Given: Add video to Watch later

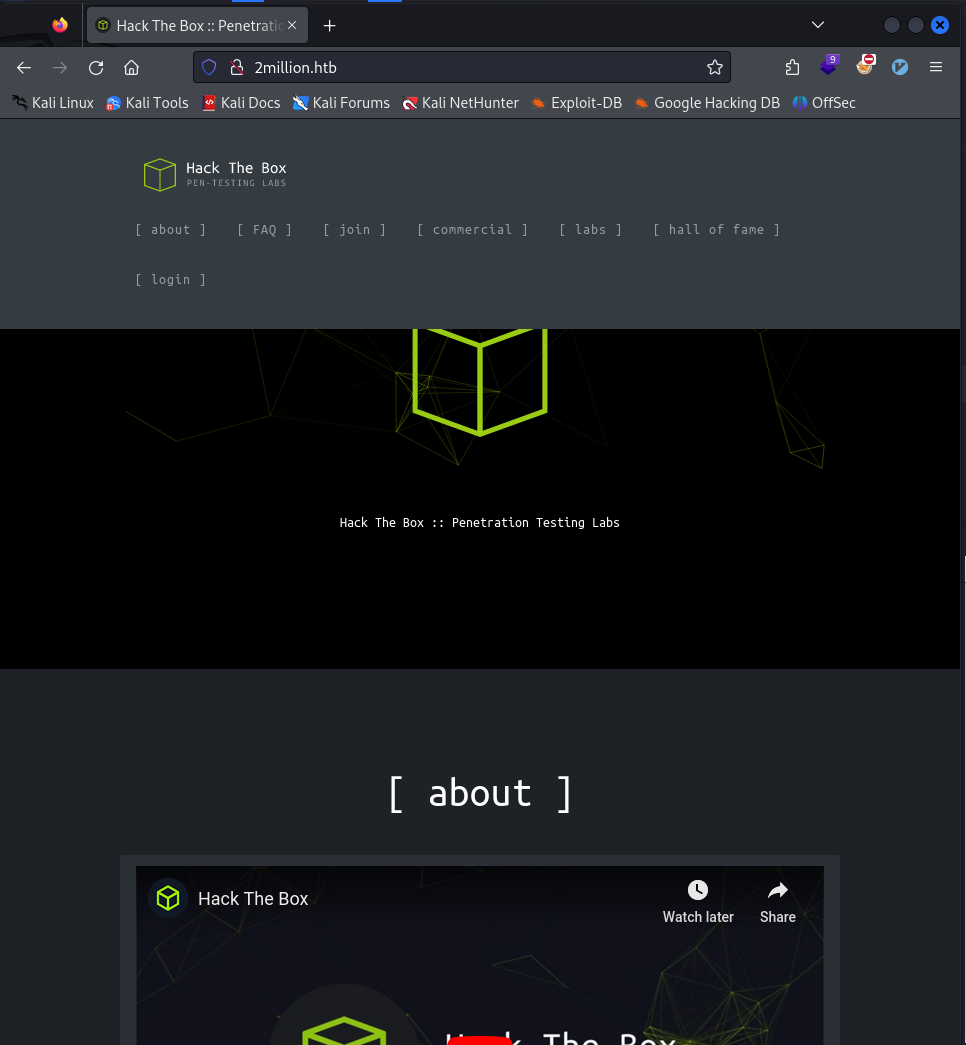Looking at the screenshot, I should tap(698, 902).
